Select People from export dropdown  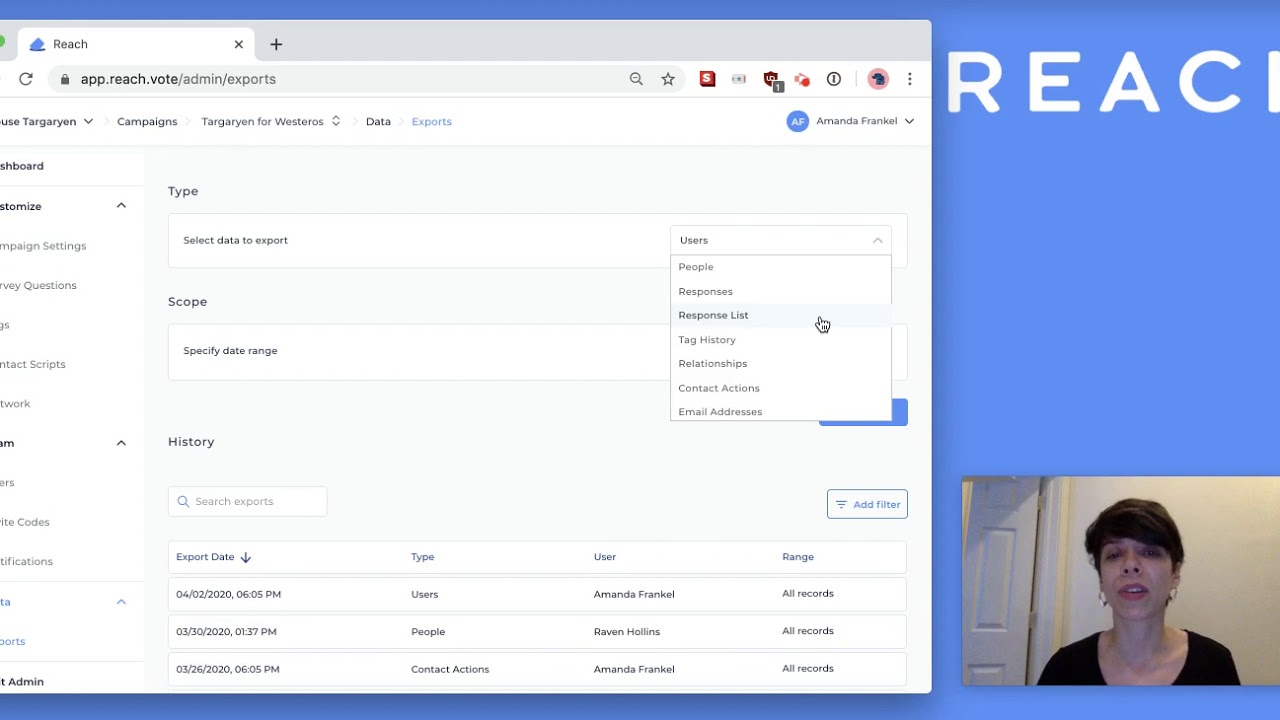[780, 267]
